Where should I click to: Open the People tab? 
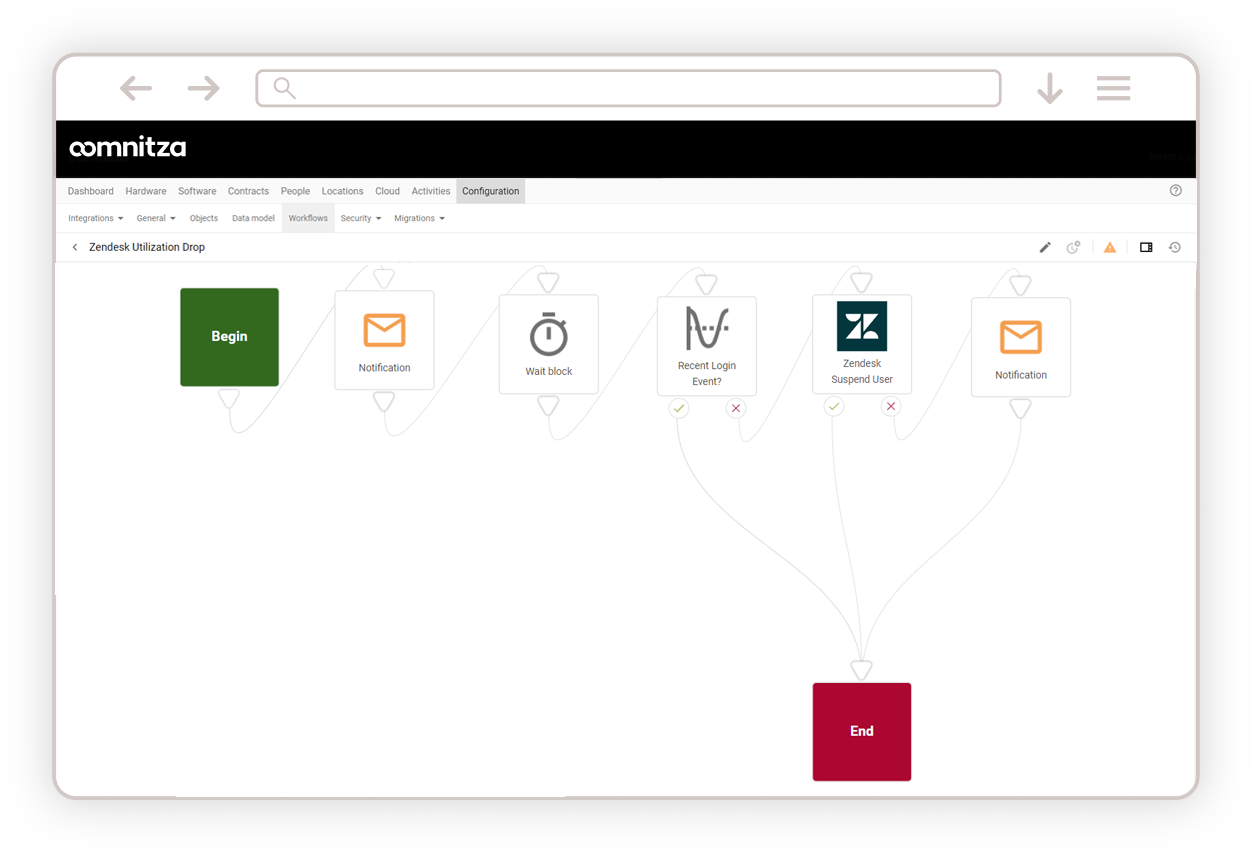pyautogui.click(x=295, y=191)
